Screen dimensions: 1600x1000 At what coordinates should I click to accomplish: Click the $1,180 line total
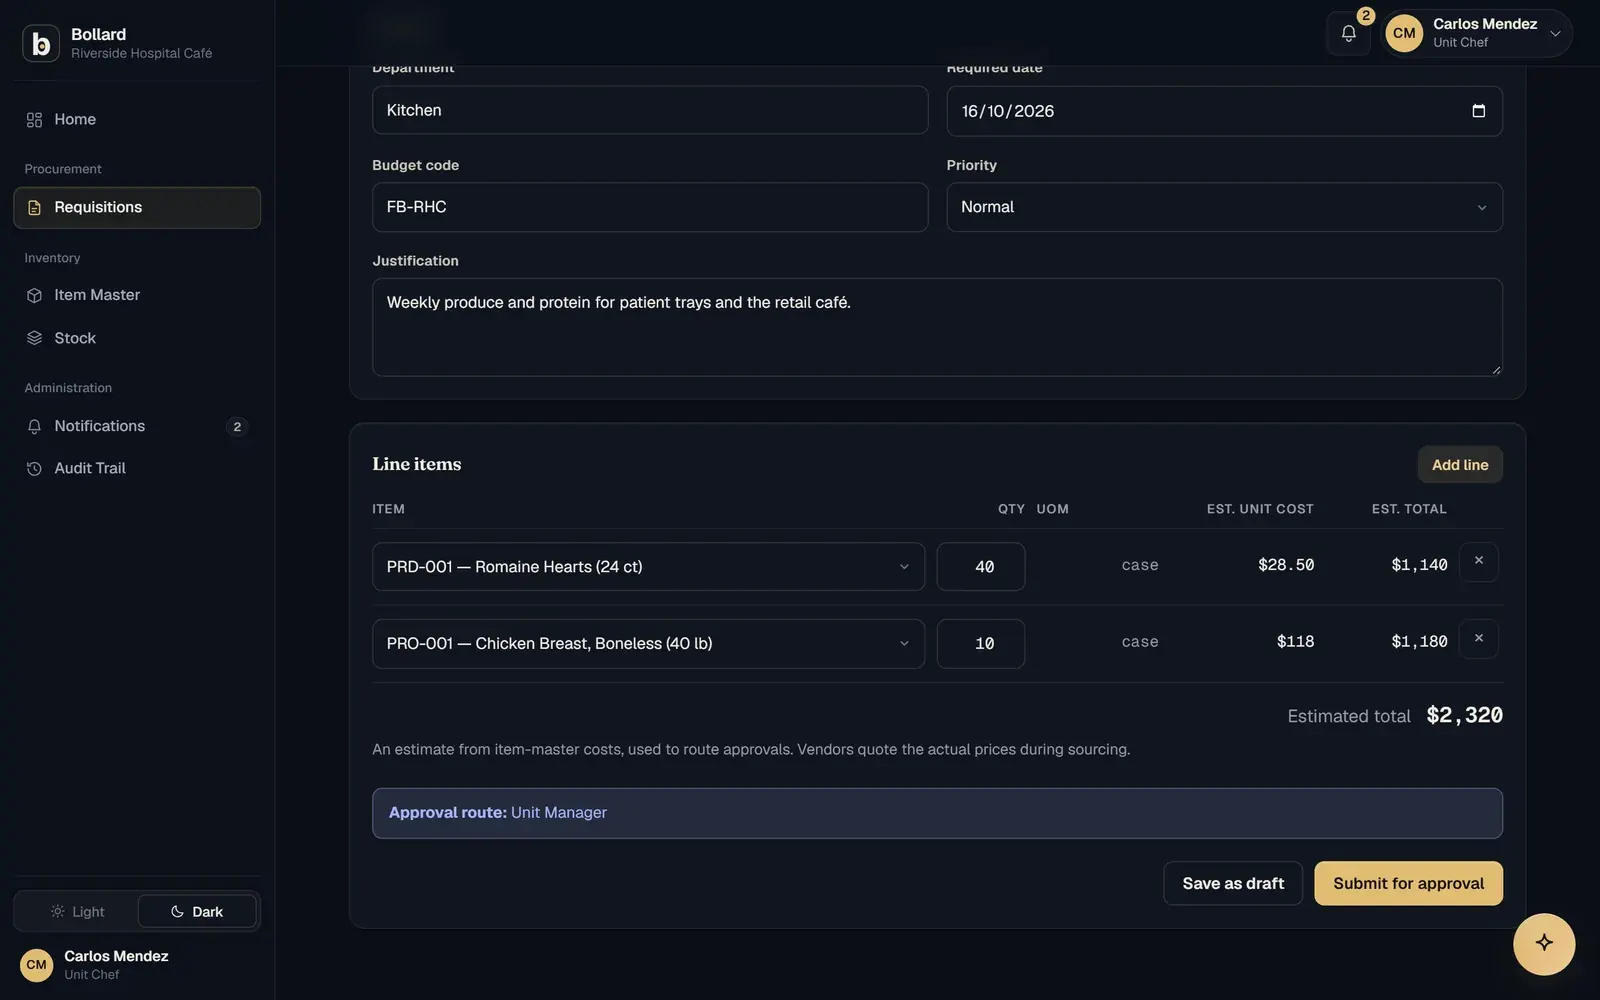tap(1419, 642)
